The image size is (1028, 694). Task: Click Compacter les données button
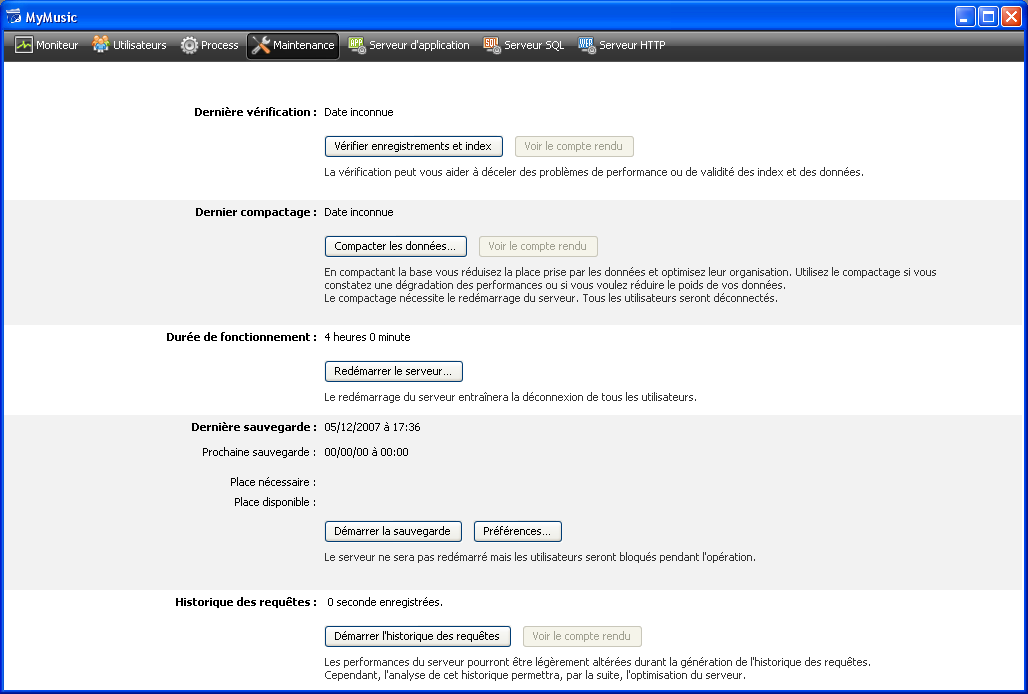coord(395,246)
